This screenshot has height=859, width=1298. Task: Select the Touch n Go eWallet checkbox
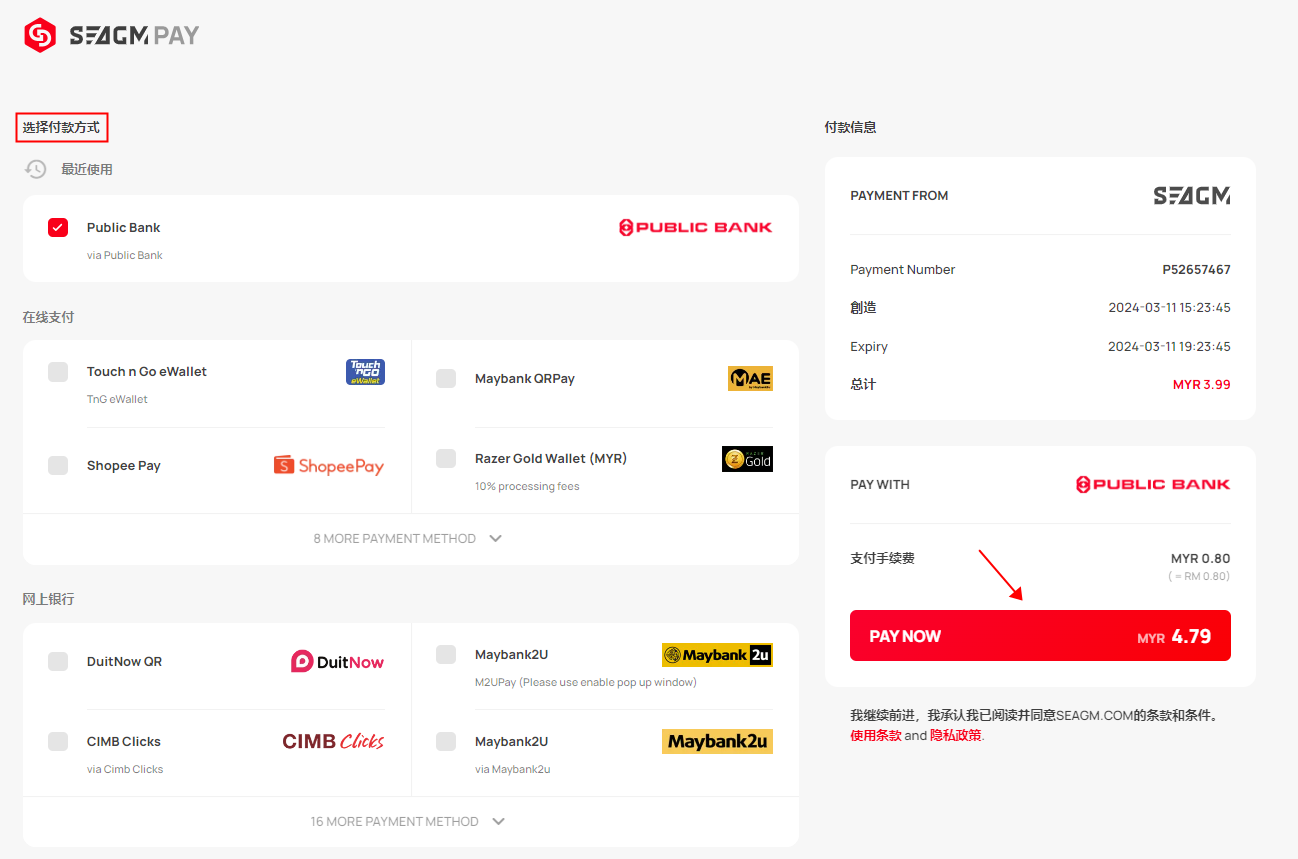pos(58,372)
